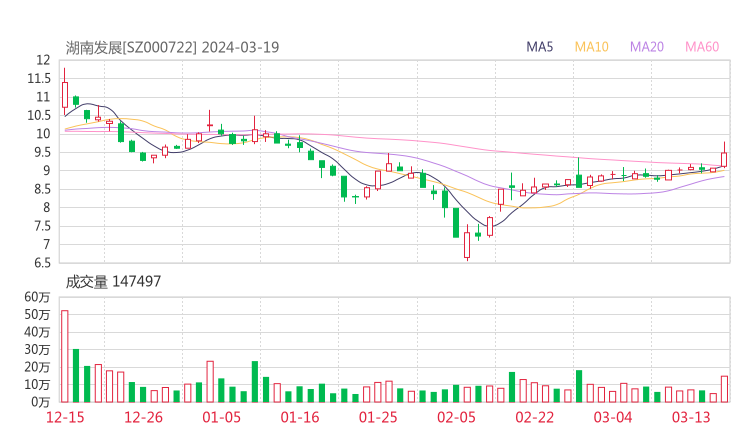This screenshot has height=440, width=740.
Task: Click the 0万 volume axis value
Action: 41,402
